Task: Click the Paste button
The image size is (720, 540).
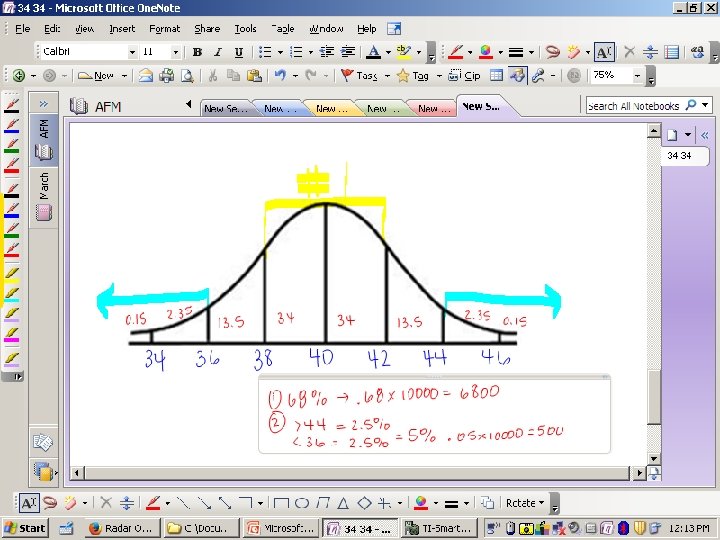Action: [x=254, y=75]
